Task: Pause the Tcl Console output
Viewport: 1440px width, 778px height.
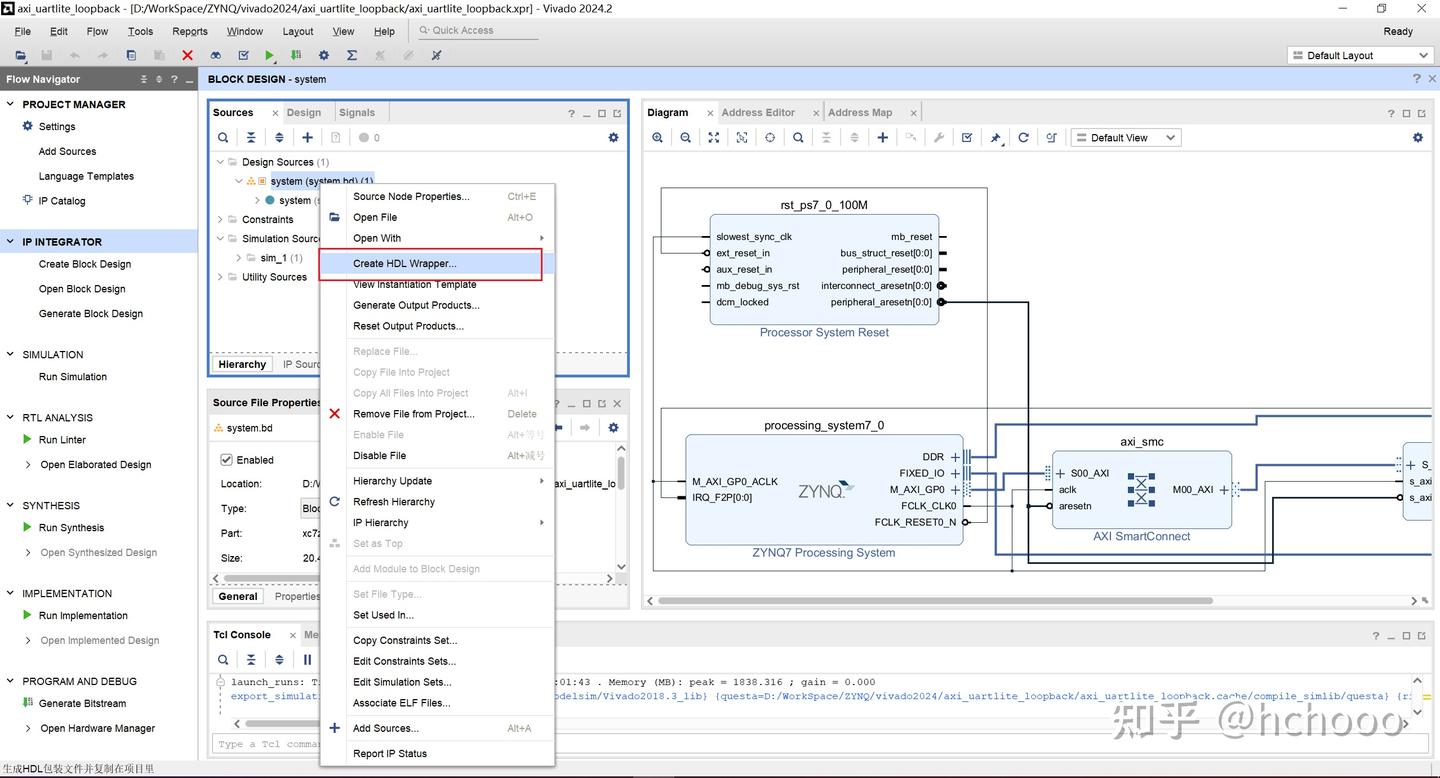Action: click(307, 660)
